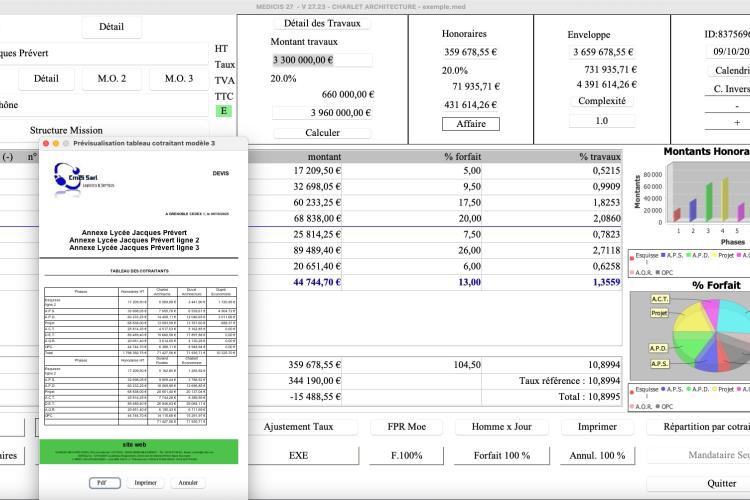750x500 pixels.
Task: Click the Projet label on pie chart
Action: [x=659, y=313]
